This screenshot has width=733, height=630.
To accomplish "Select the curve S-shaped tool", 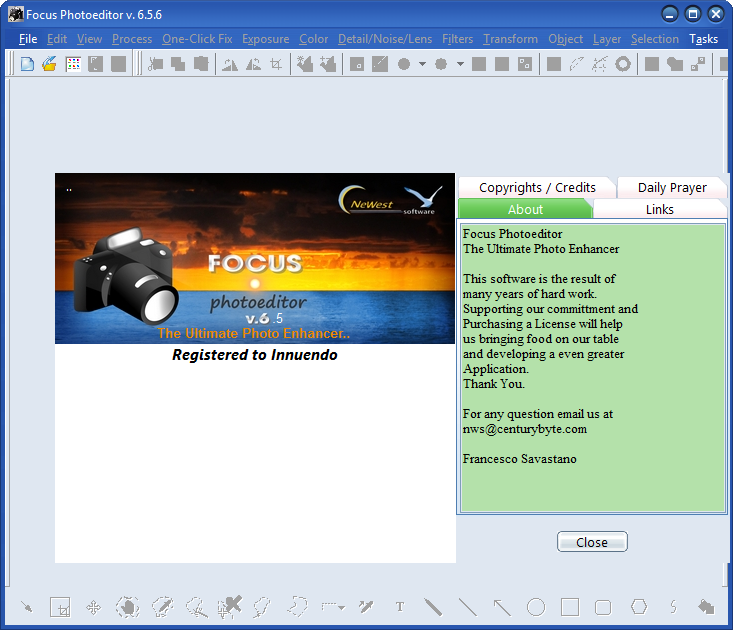I will click(673, 607).
